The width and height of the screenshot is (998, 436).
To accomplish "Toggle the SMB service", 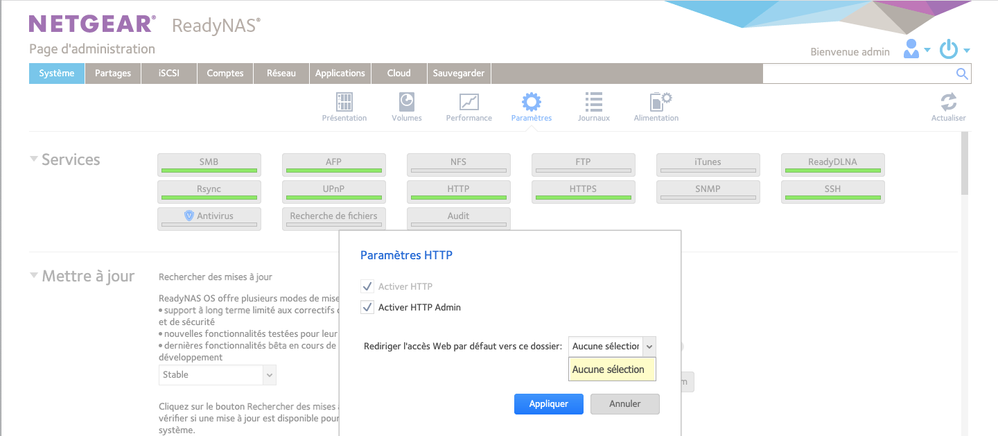I will [209, 165].
